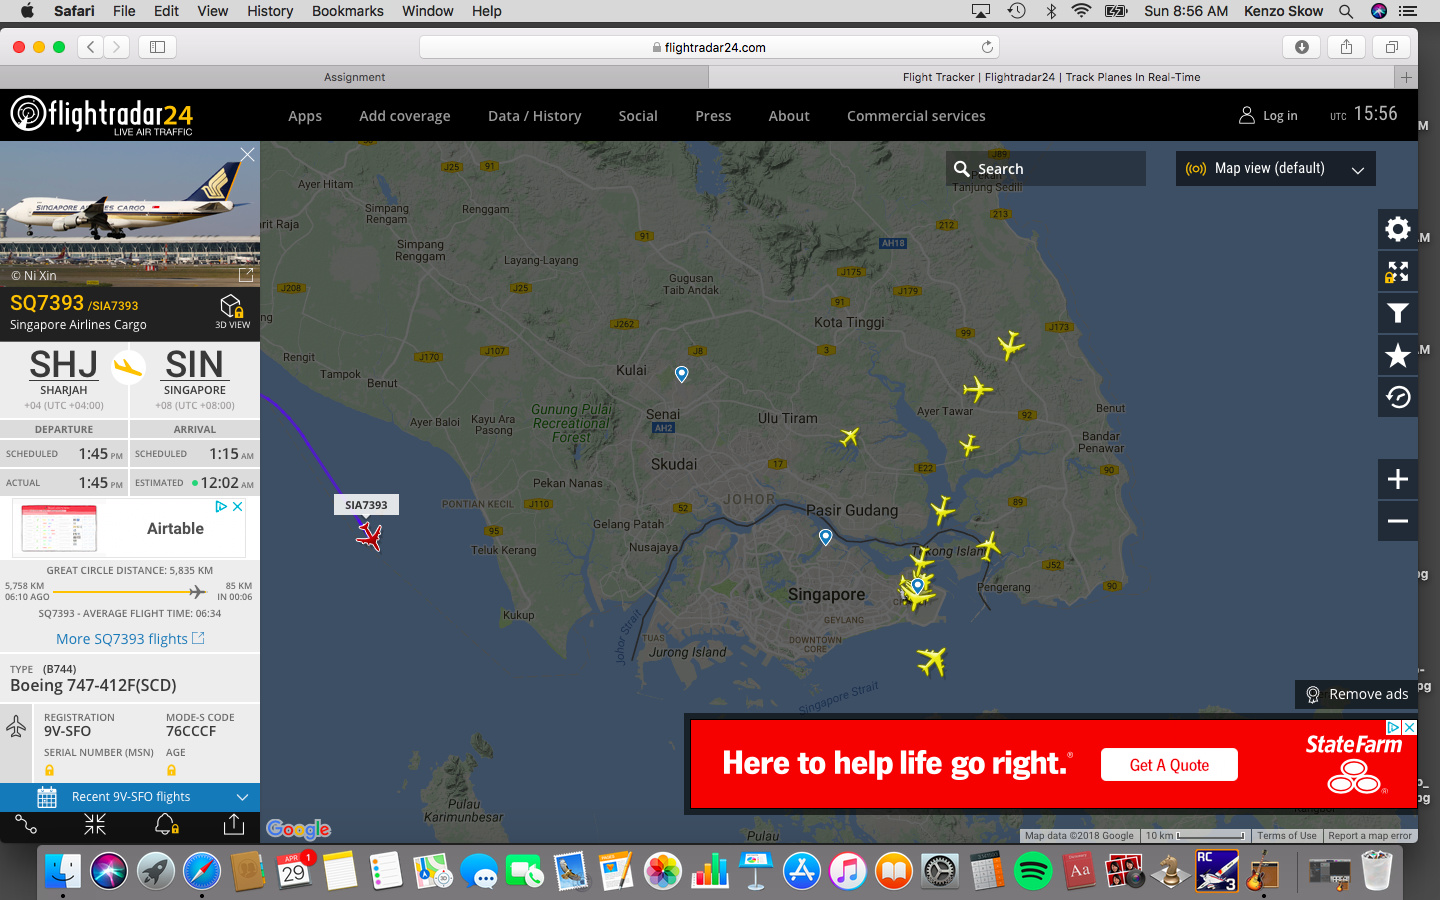The image size is (1440, 900).
Task: Open the Press page link
Action: [713, 116]
